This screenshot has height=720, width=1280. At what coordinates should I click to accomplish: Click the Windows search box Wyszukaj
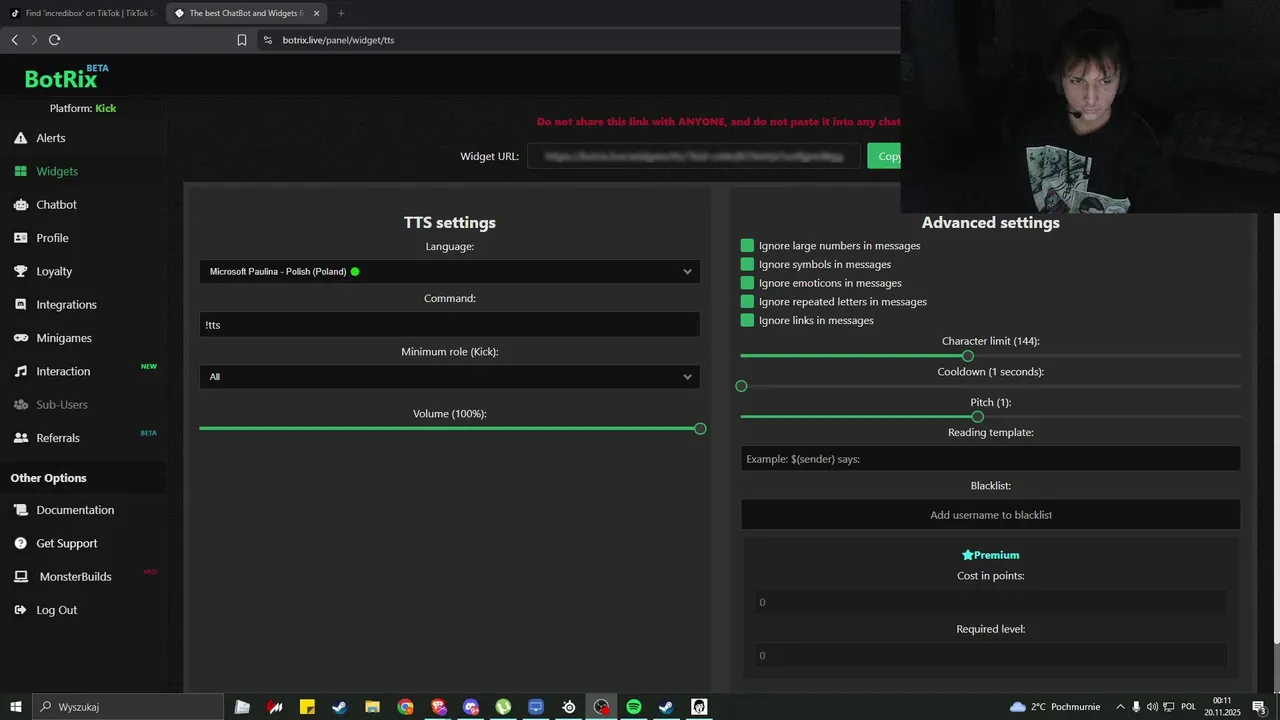tap(128, 707)
